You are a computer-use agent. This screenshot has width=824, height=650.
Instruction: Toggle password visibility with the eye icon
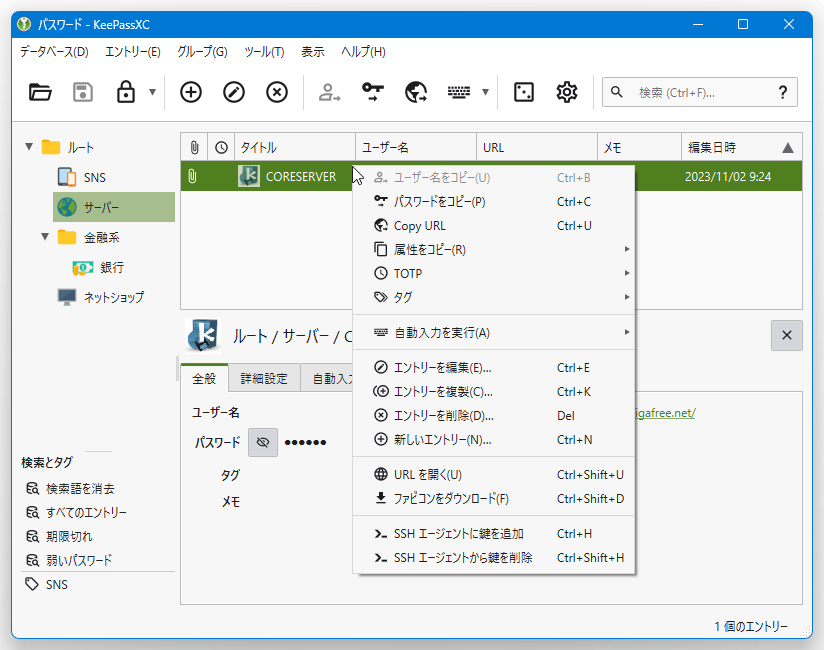click(x=263, y=442)
